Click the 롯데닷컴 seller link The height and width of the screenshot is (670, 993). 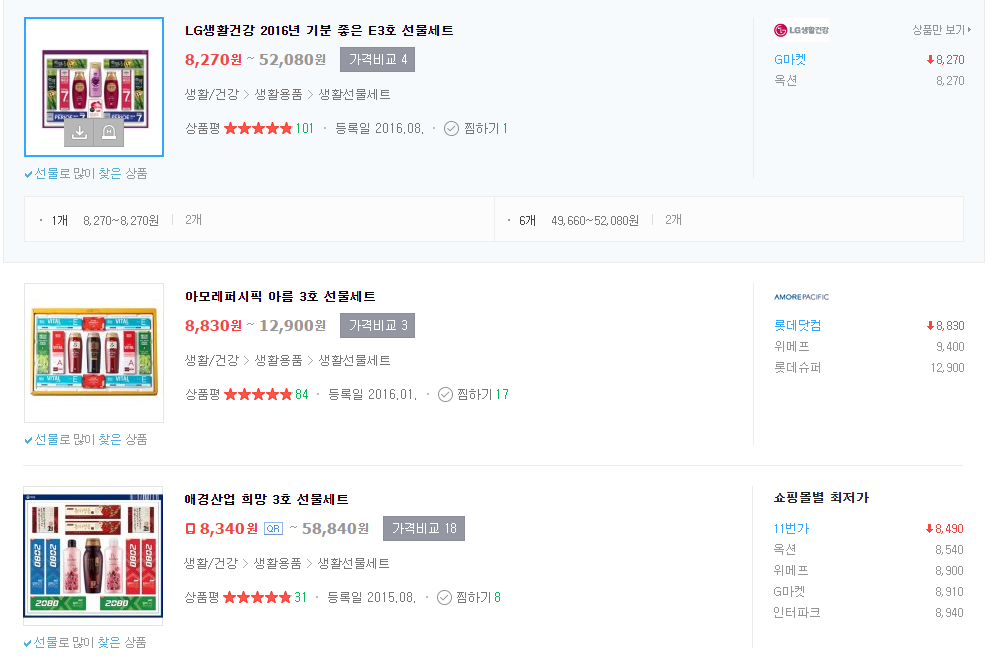click(797, 325)
